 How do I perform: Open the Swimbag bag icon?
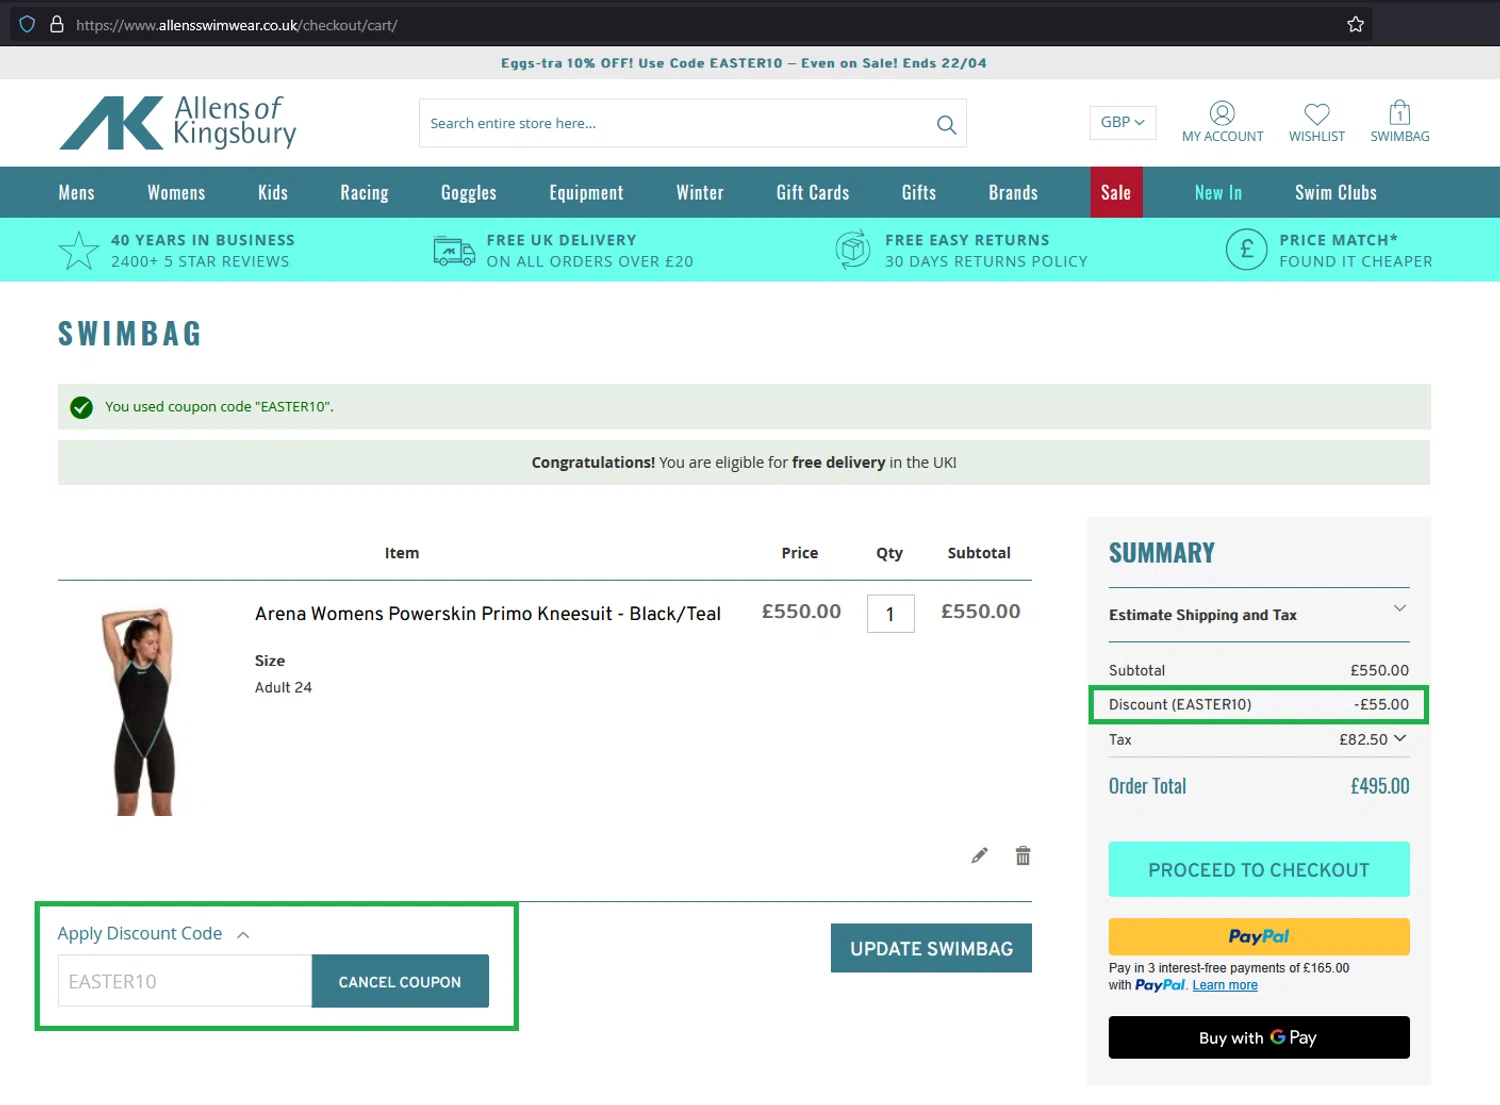[x=1399, y=112]
